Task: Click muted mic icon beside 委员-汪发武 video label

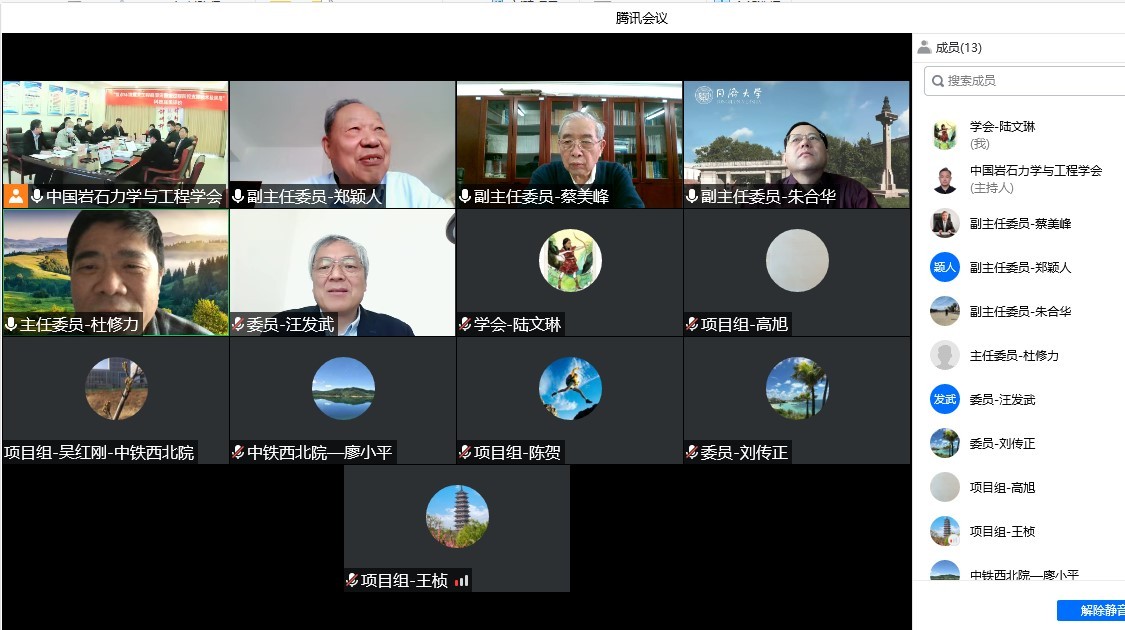Action: tap(238, 324)
